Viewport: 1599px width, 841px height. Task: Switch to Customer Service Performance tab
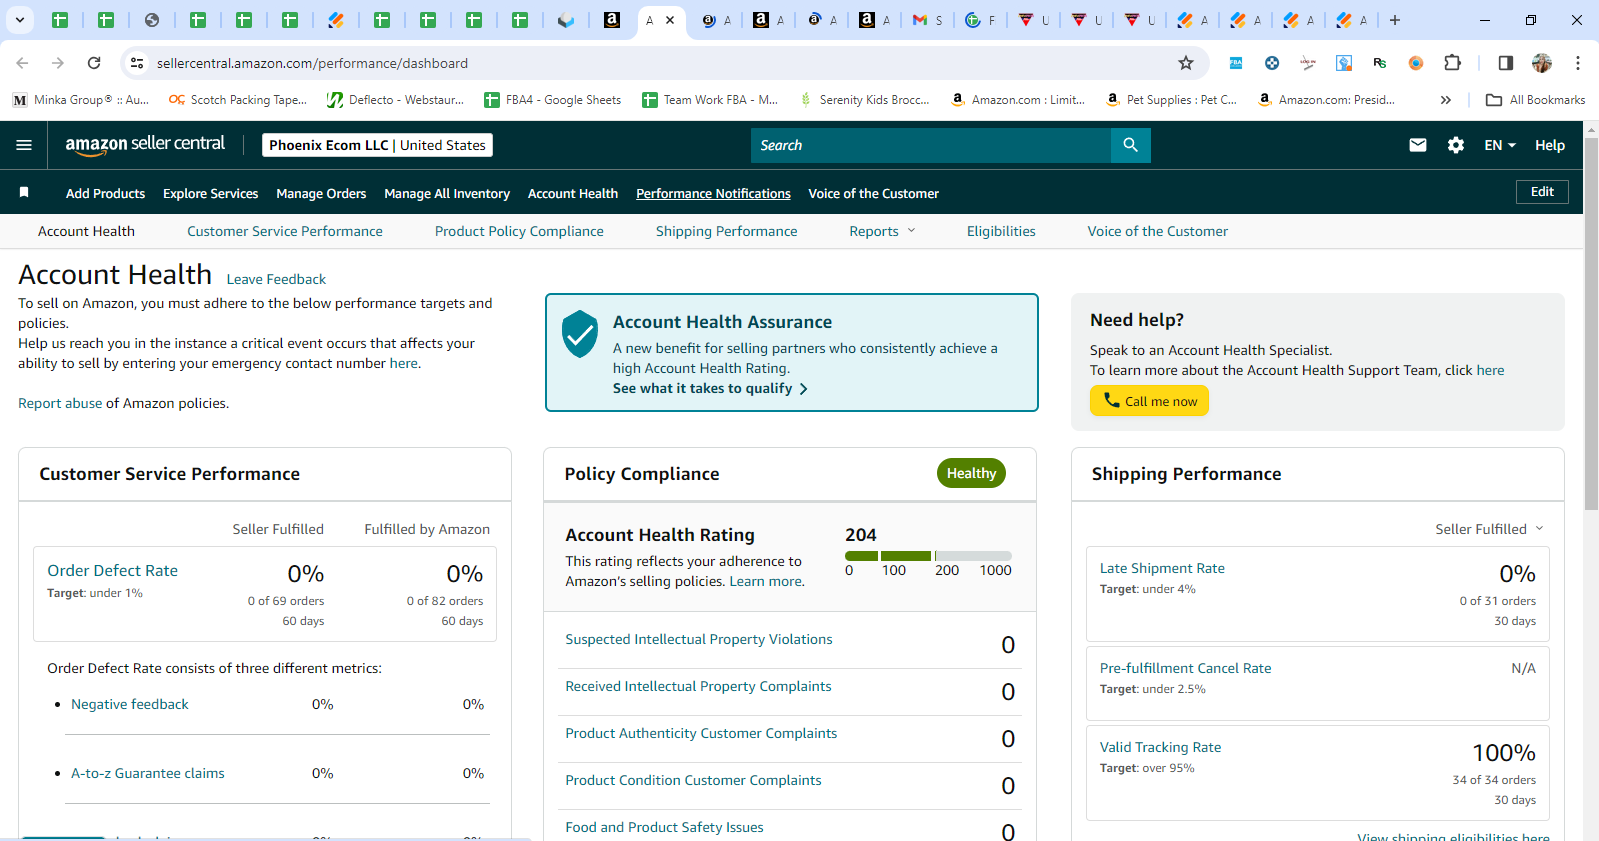(285, 231)
